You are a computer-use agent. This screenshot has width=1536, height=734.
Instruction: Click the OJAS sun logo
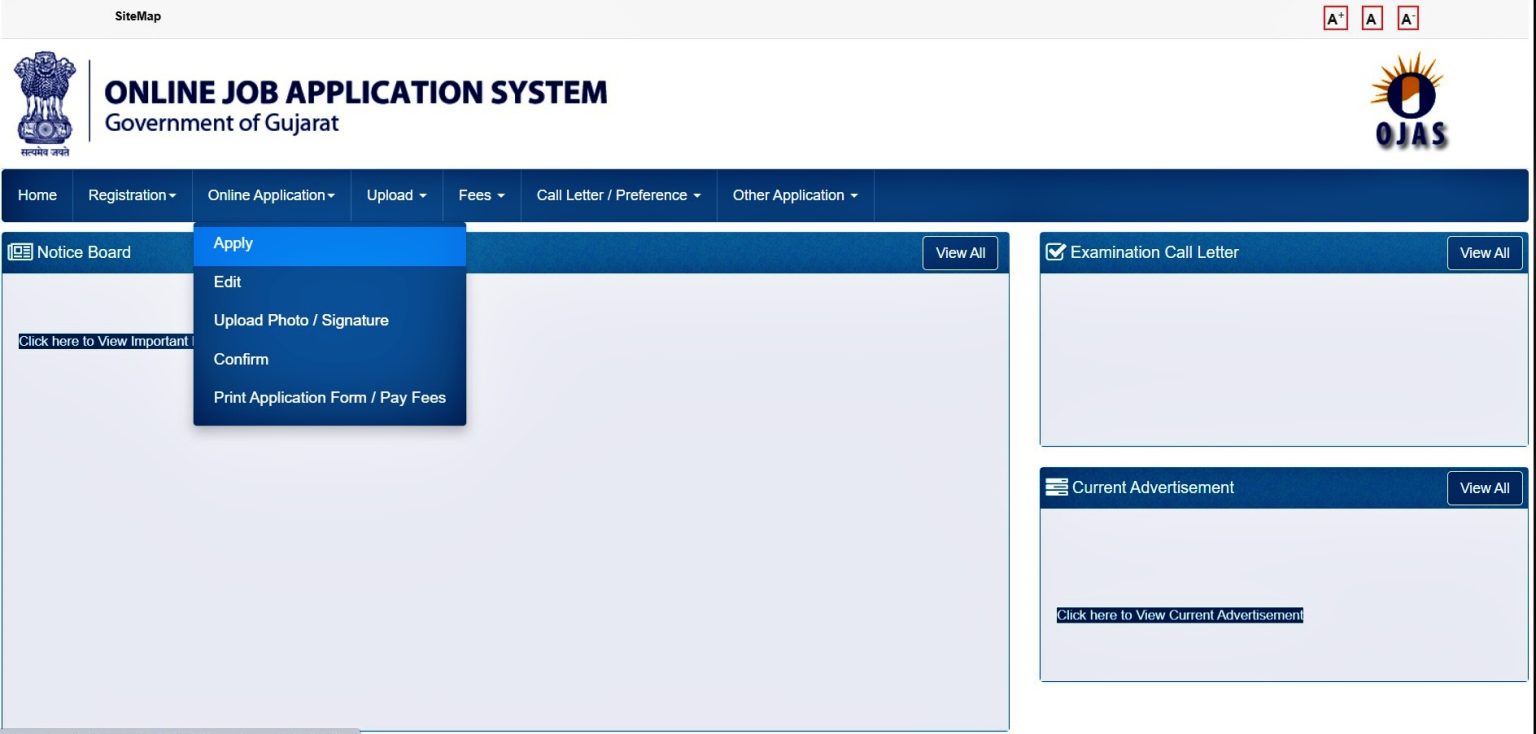click(1409, 100)
